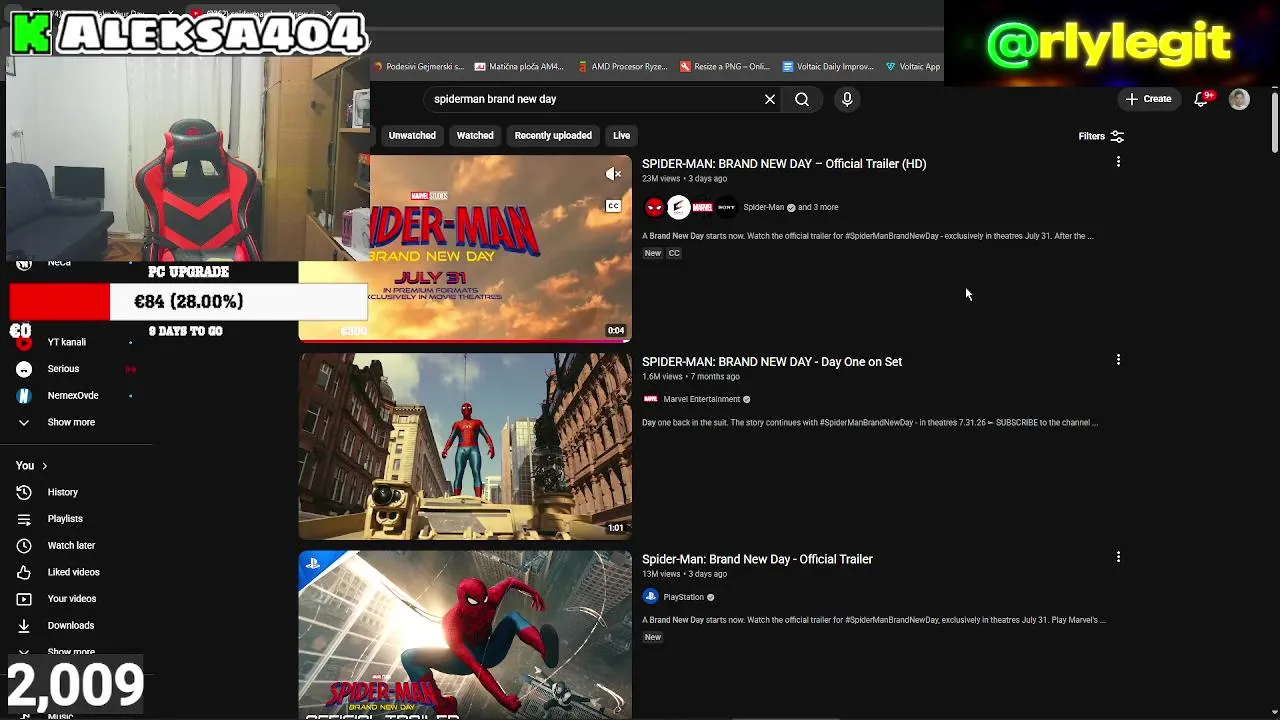Open Watch later in the sidebar
Viewport: 1280px width, 720px height.
pos(71,545)
